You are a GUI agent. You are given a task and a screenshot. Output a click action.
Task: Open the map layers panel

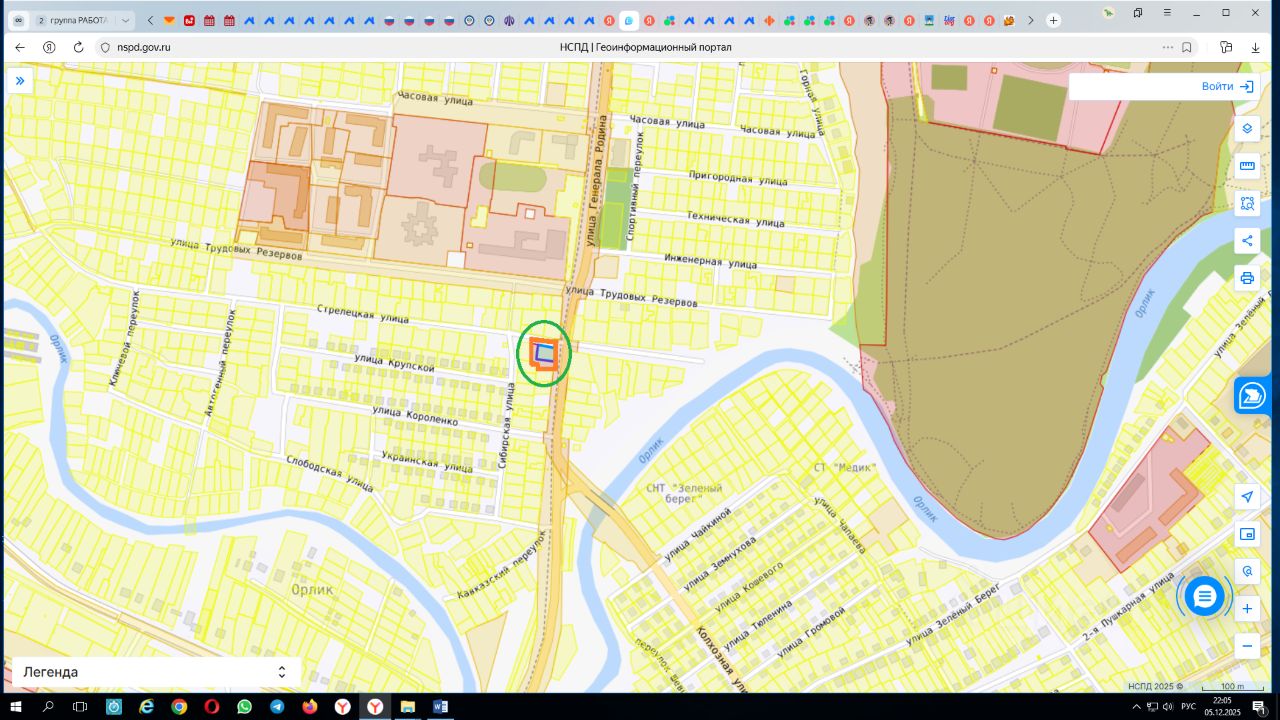click(x=1247, y=129)
